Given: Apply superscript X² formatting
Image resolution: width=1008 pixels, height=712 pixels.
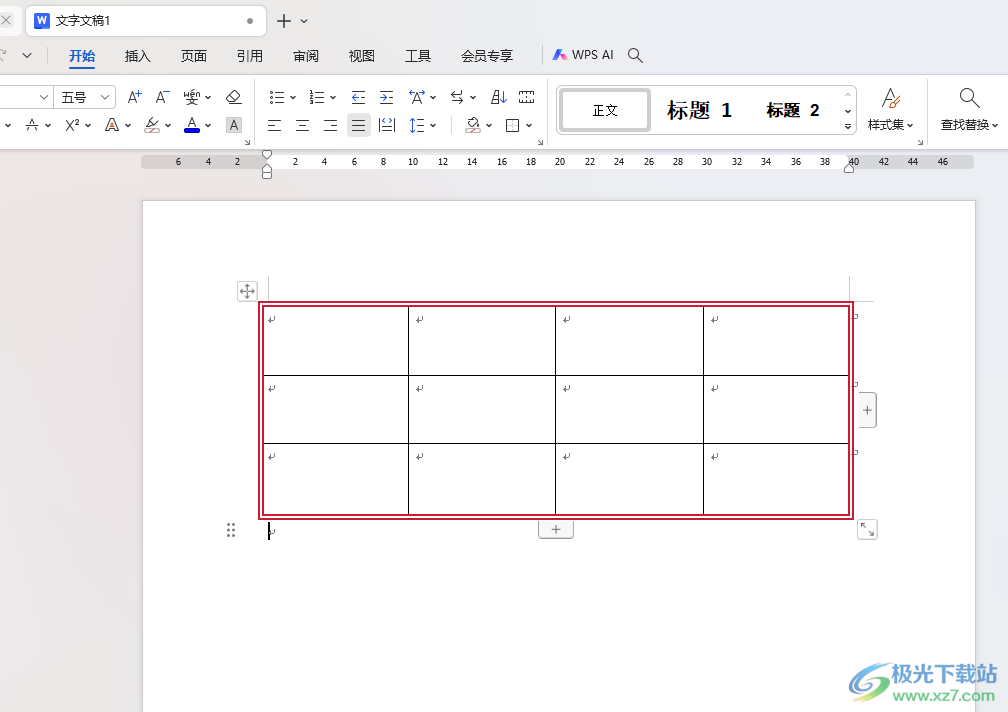Looking at the screenshot, I should 72,125.
